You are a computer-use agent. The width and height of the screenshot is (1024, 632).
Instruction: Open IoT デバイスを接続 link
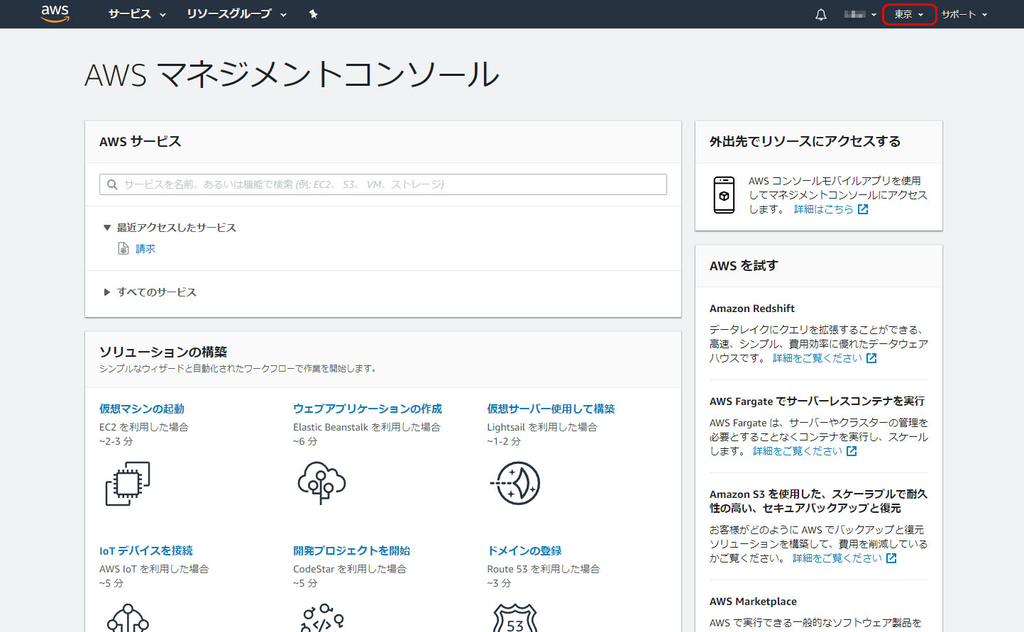pyautogui.click(x=146, y=551)
